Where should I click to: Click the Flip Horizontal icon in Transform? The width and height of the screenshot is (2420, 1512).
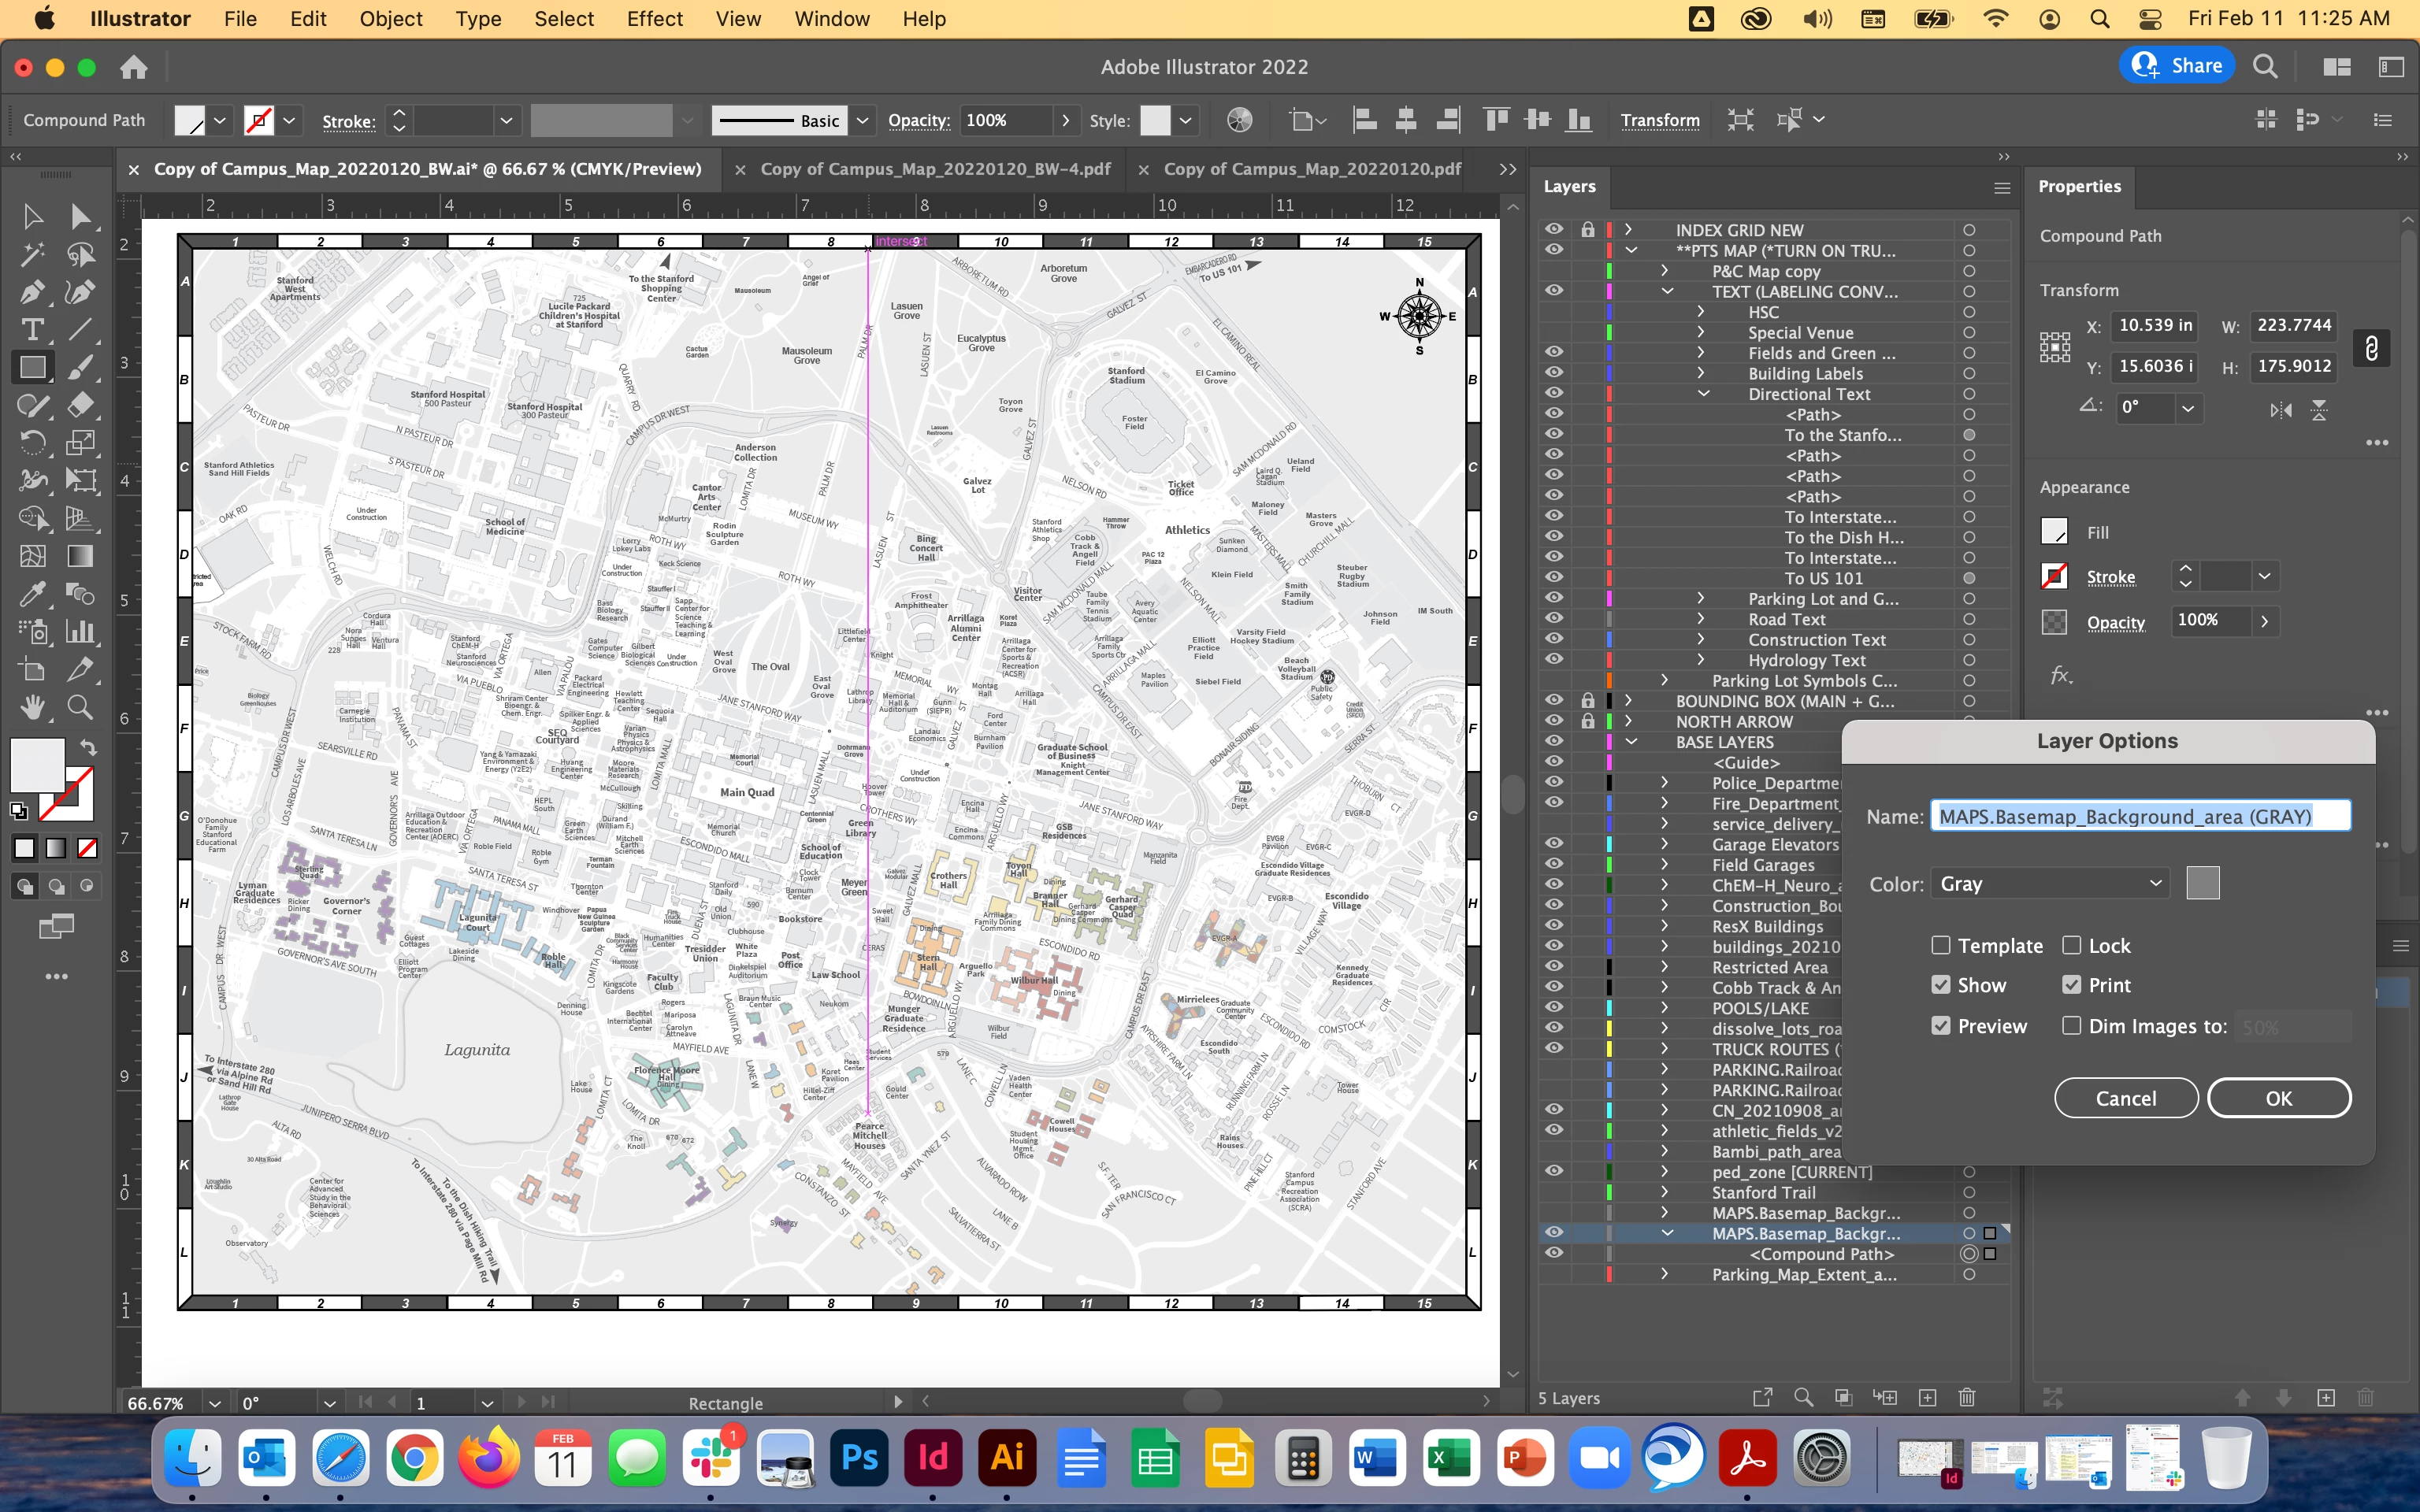pyautogui.click(x=2280, y=409)
